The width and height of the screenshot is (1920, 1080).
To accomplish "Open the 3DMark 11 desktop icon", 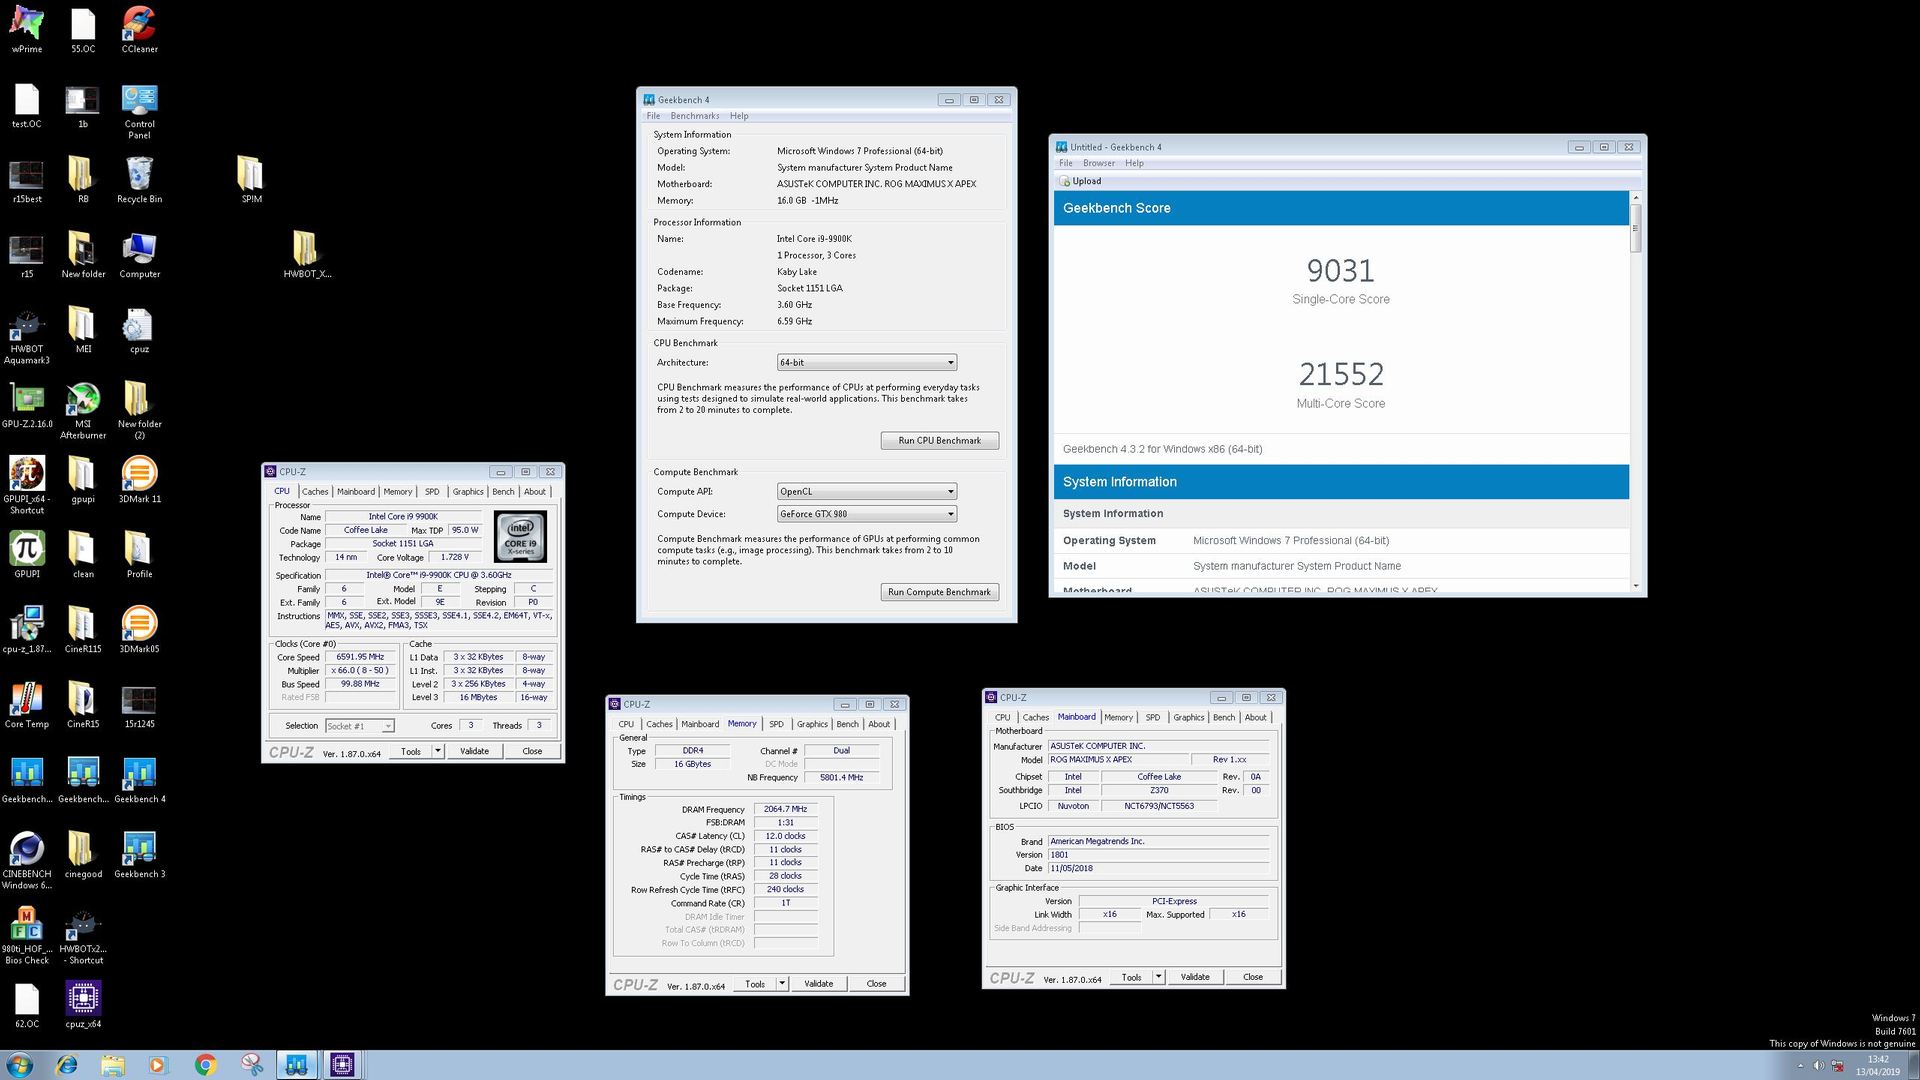I will [139, 480].
